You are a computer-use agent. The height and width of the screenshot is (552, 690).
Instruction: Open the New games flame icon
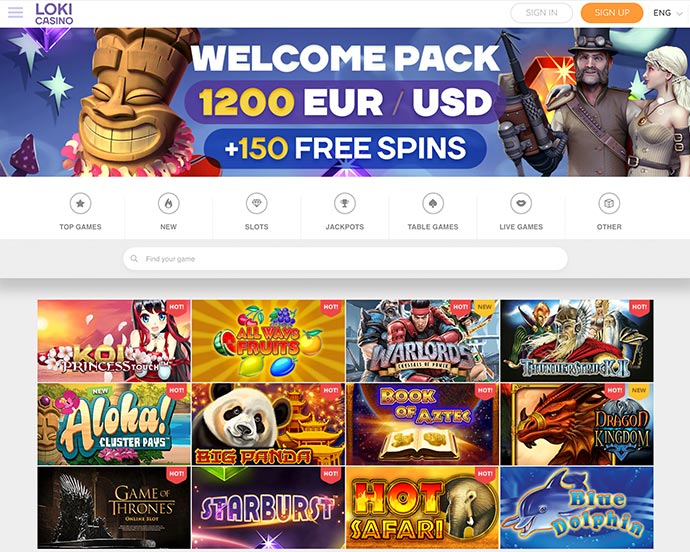(169, 203)
